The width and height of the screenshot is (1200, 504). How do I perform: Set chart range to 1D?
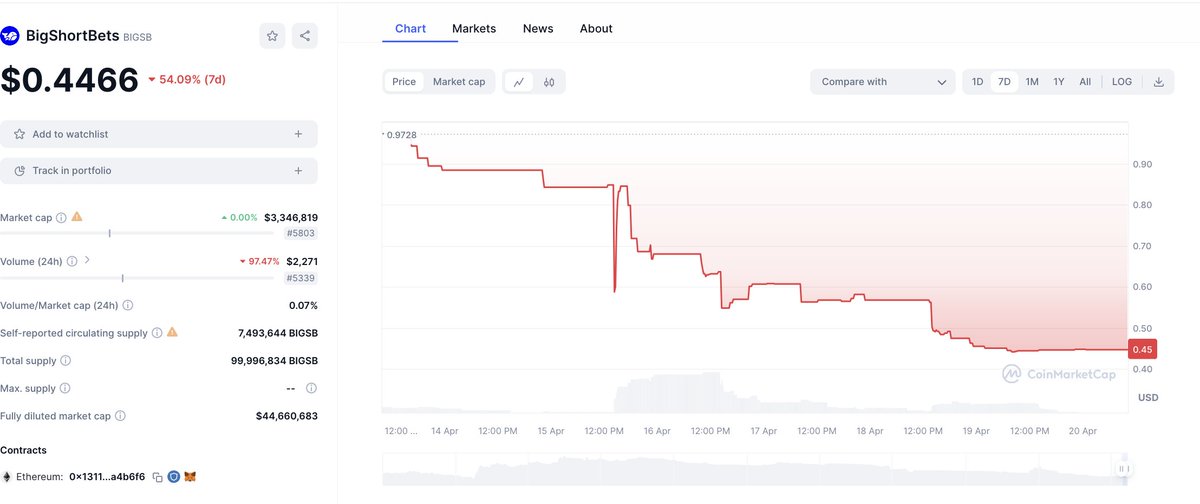click(978, 82)
